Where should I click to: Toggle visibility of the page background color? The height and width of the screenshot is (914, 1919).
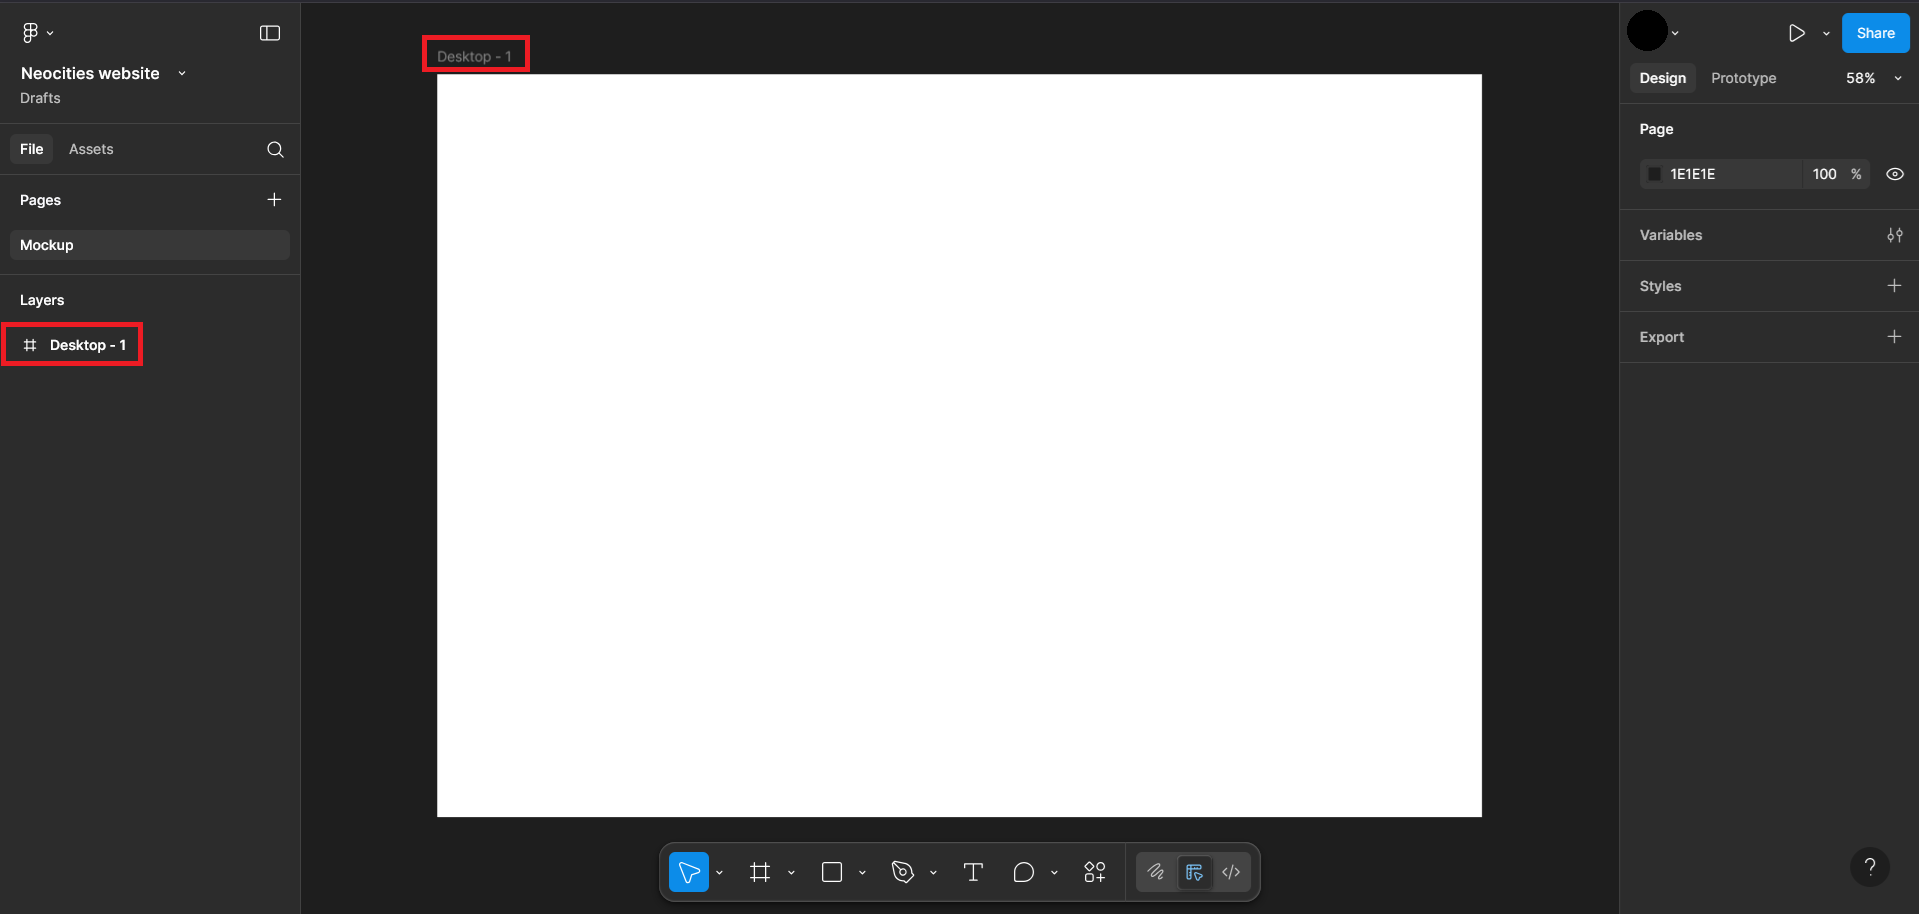point(1895,174)
